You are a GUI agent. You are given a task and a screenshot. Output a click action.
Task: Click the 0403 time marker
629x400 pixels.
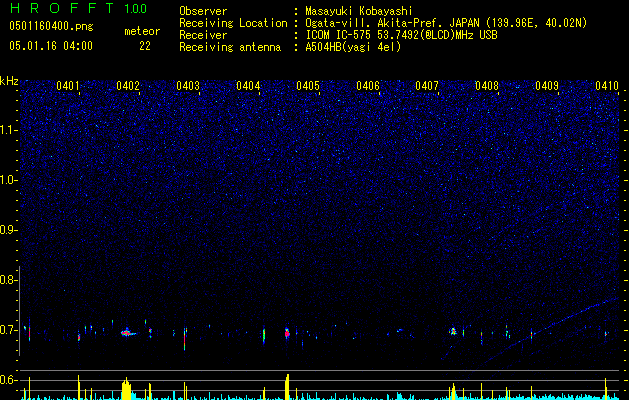click(x=188, y=86)
